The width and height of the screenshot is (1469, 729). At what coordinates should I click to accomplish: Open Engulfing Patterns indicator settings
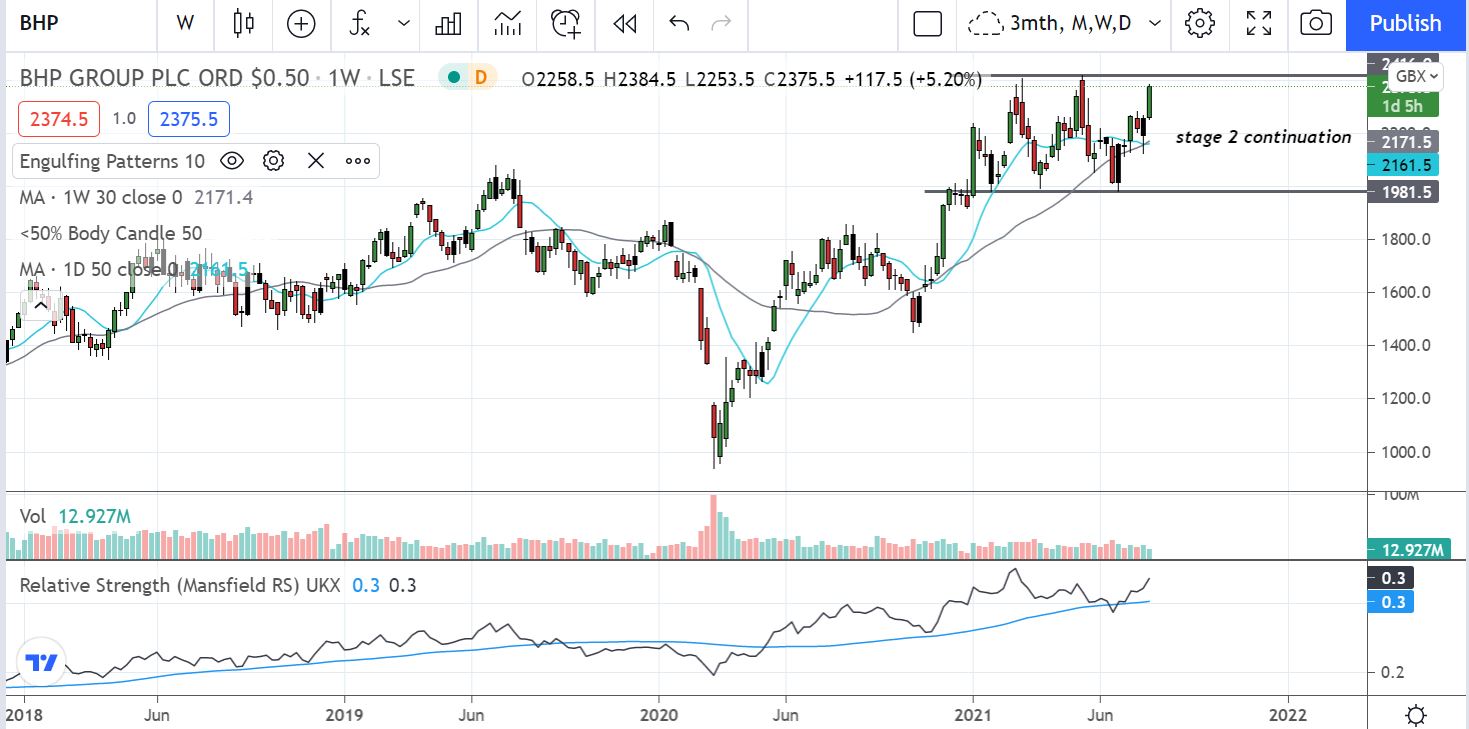coord(274,160)
